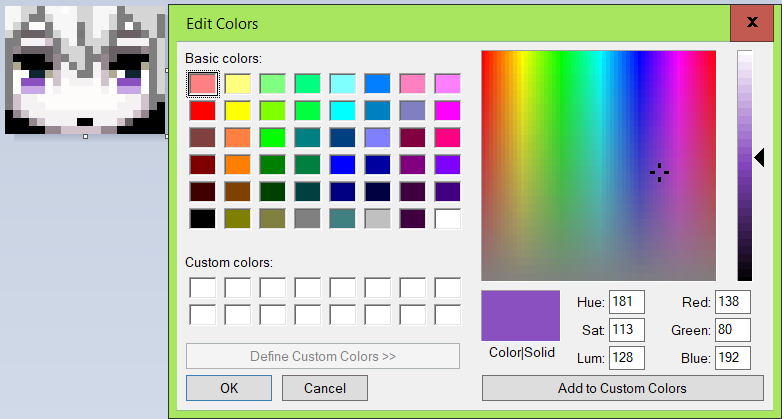The image size is (782, 419).
Task: Choose the black swatch in Basic colors
Action: 203,218
